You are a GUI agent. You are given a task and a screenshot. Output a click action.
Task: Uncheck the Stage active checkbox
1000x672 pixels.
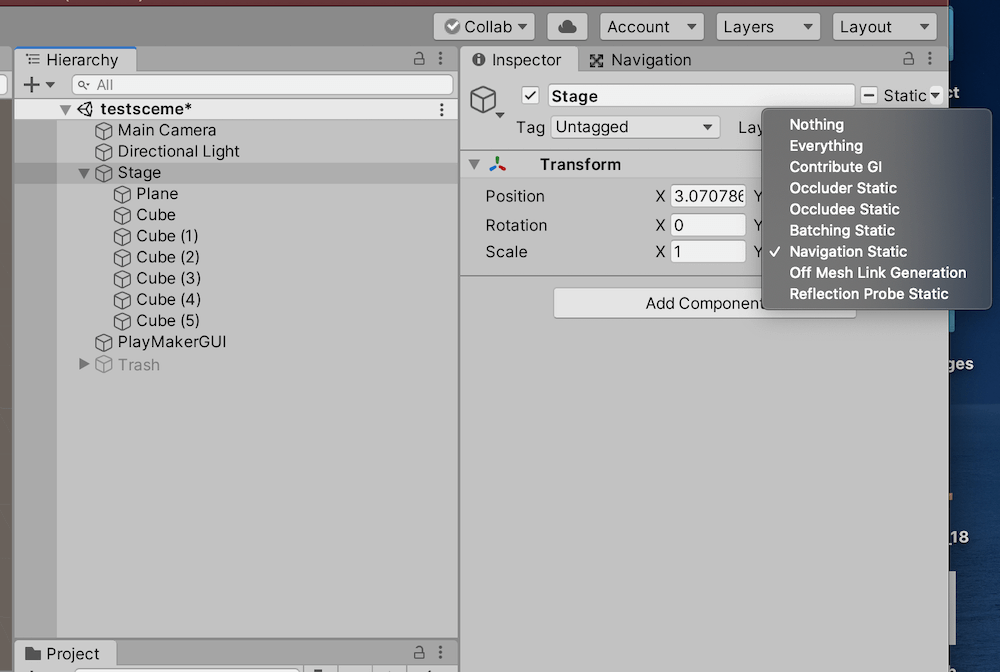point(529,96)
